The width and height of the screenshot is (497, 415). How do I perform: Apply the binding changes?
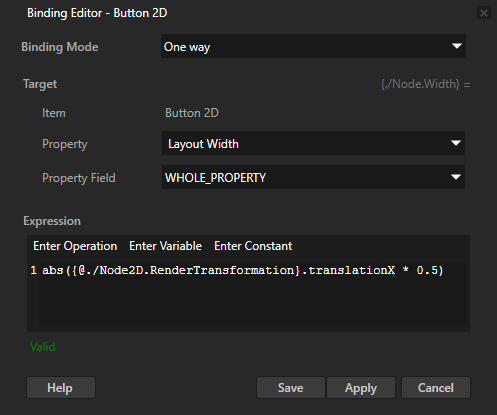point(361,388)
